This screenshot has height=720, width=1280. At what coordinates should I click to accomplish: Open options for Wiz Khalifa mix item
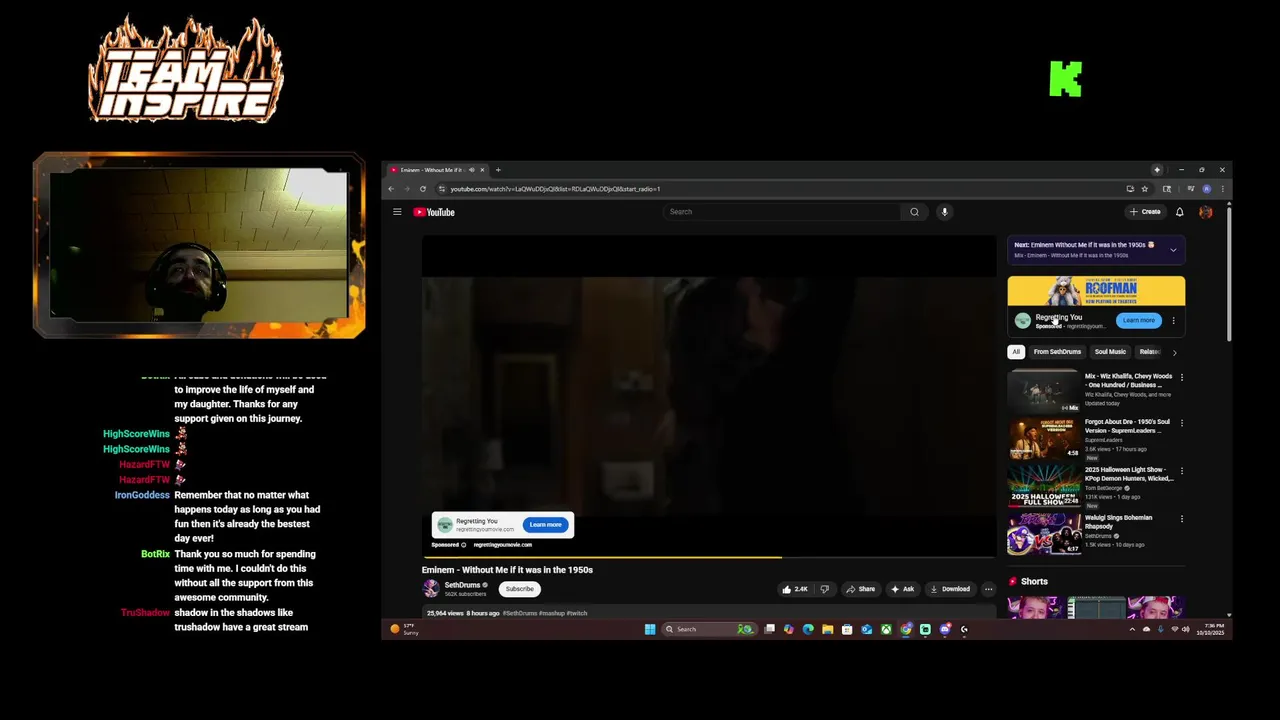(1182, 378)
